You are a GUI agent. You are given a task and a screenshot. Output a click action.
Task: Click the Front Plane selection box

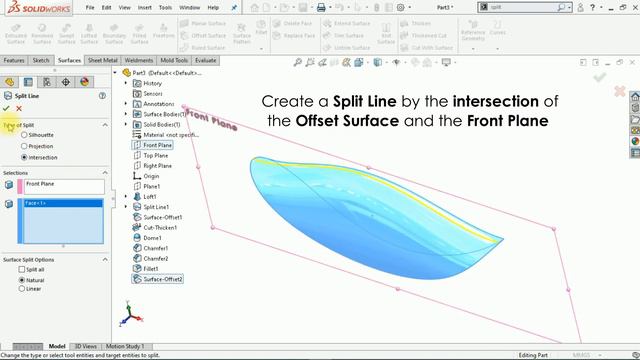point(64,187)
